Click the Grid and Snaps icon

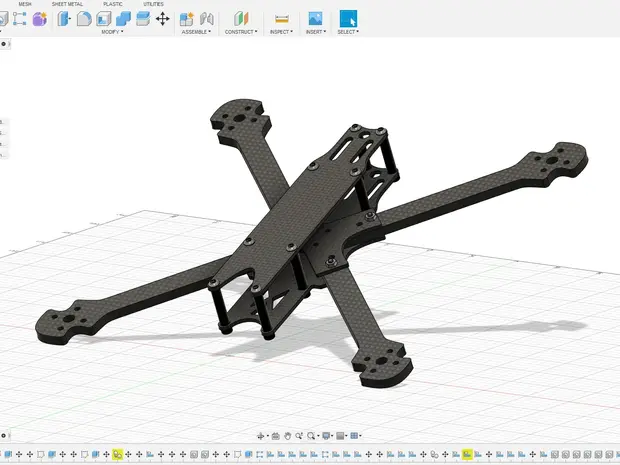[x=340, y=436]
